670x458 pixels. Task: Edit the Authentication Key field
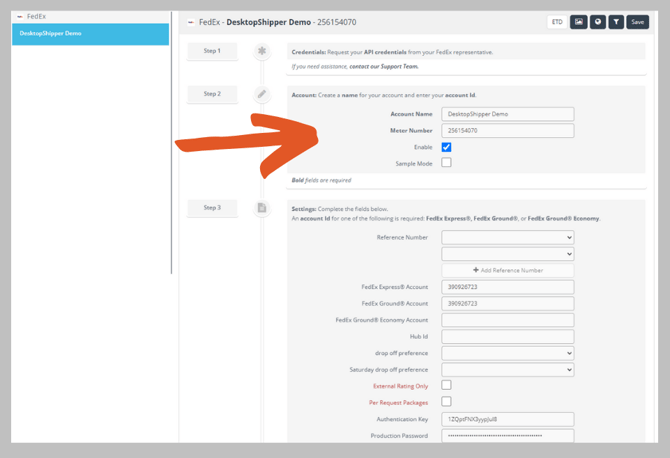pos(508,420)
